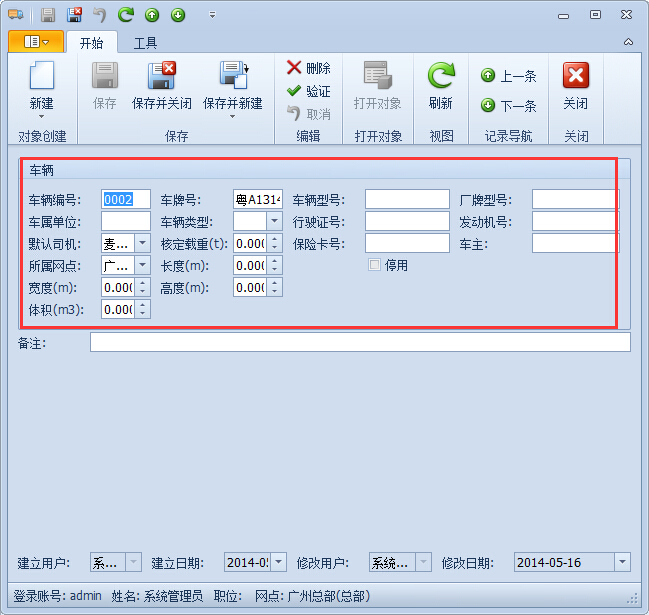Expand the 所属网点 dropdown

[x=142, y=265]
